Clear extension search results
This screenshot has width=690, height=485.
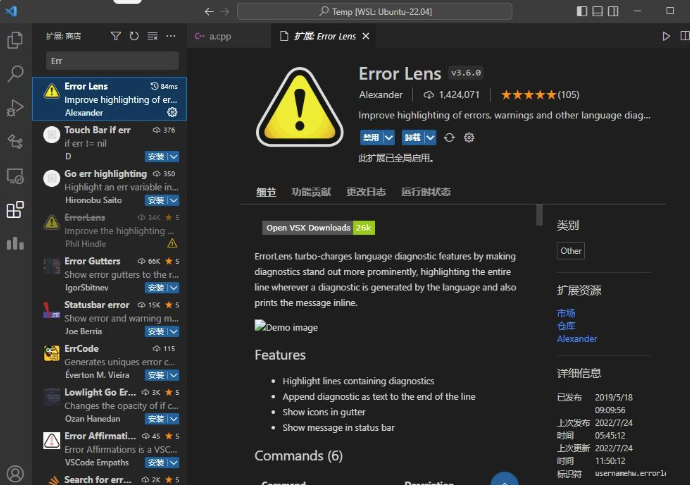click(x=152, y=36)
